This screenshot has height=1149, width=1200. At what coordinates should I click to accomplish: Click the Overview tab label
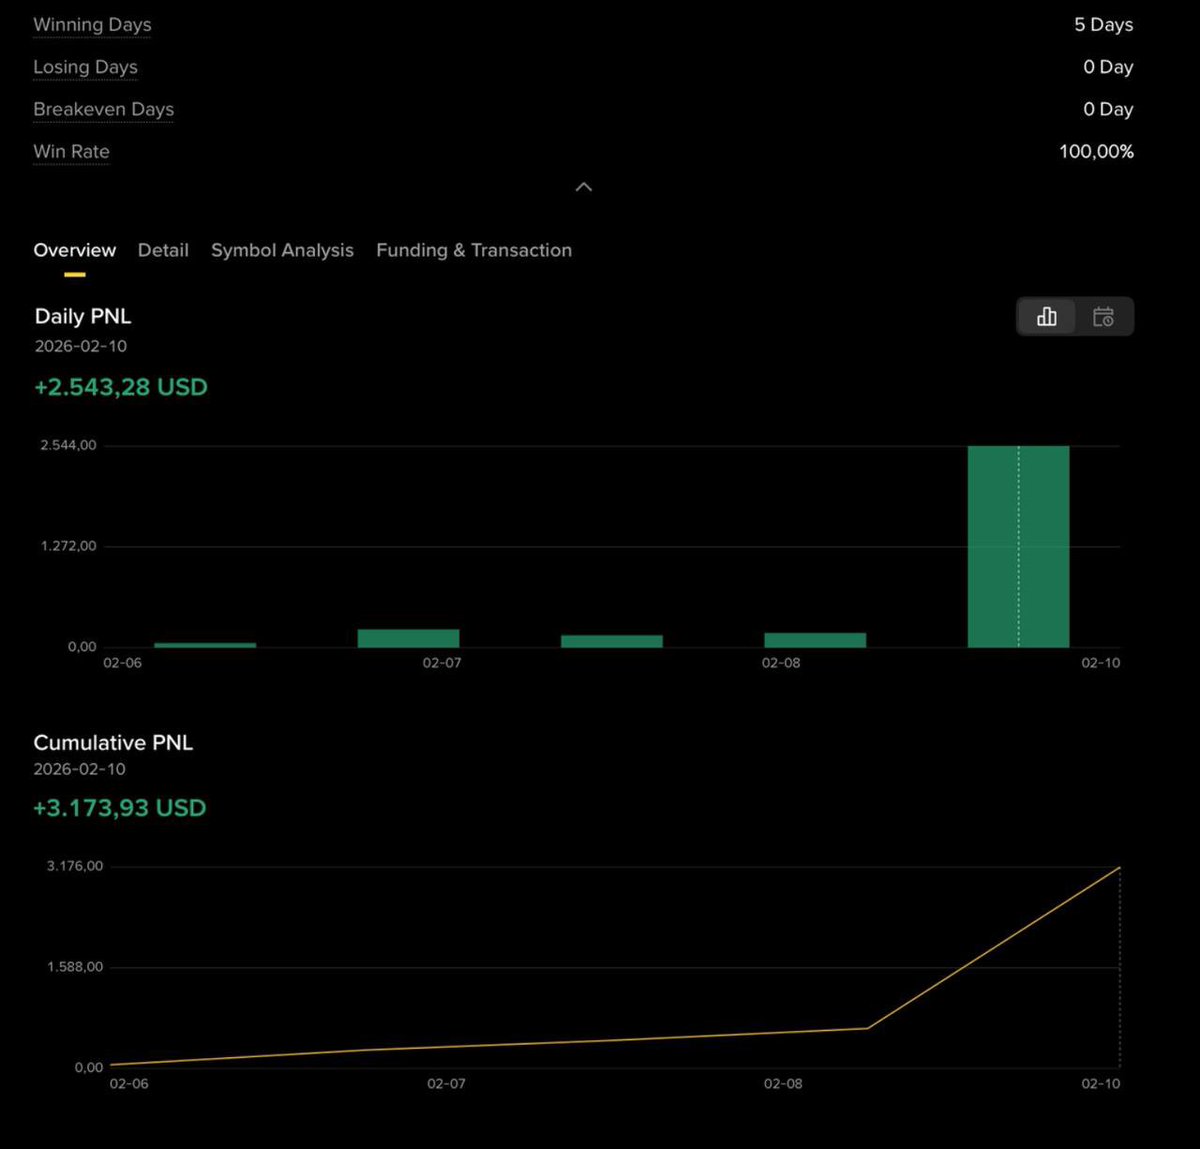coord(74,250)
